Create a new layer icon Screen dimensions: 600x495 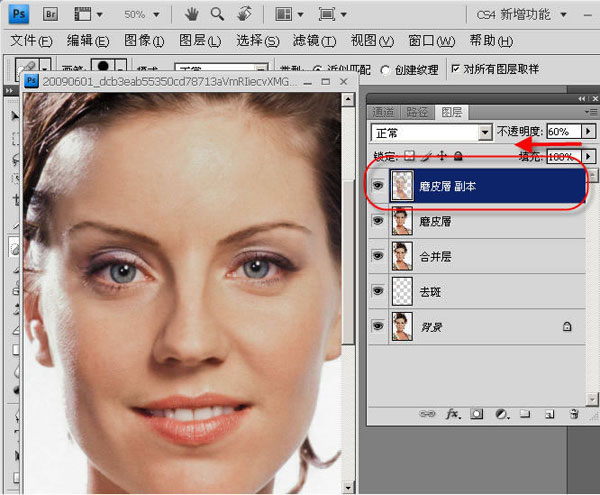(549, 413)
